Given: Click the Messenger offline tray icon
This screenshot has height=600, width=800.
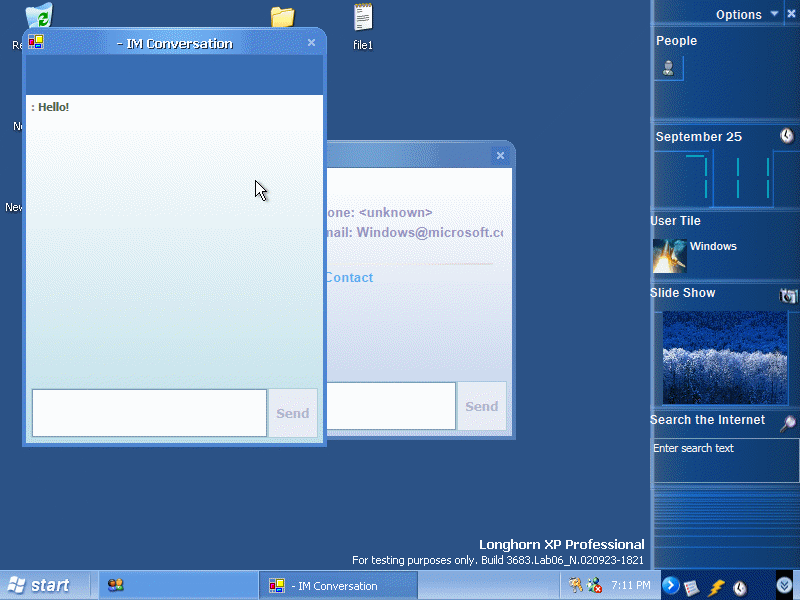Looking at the screenshot, I should click(594, 585).
